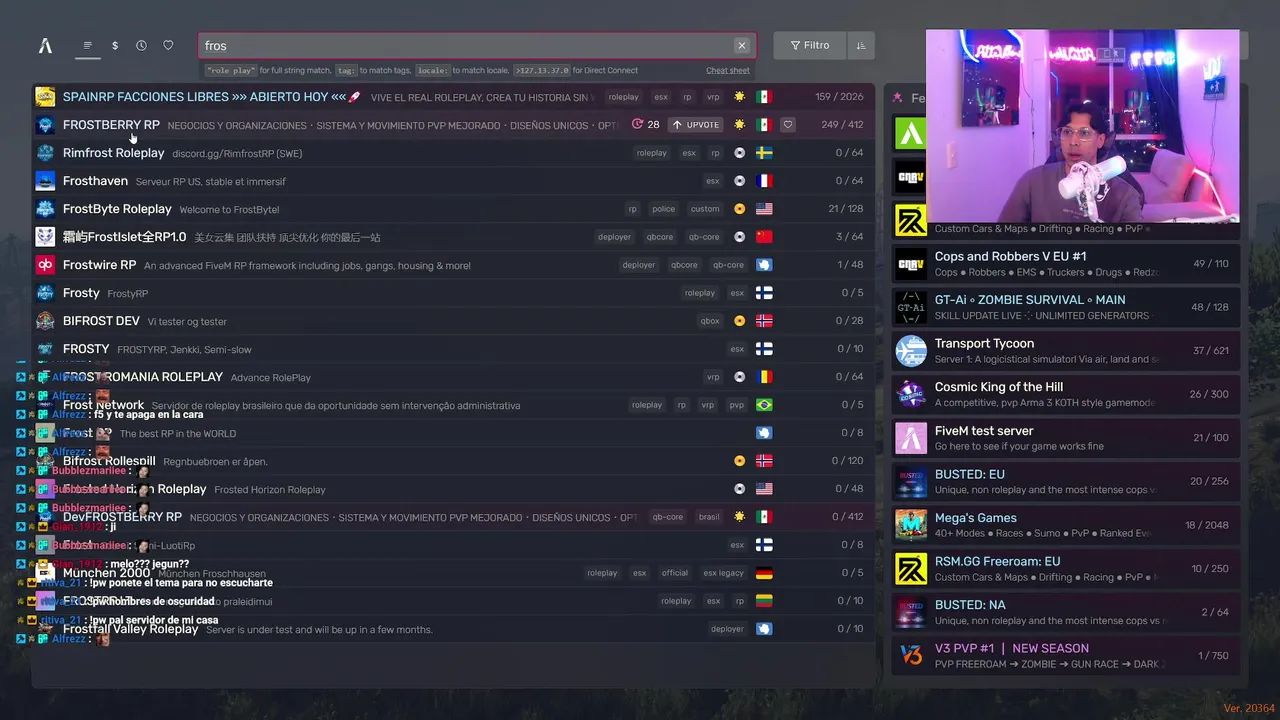Open the FiveM logo home icon
The image size is (1280, 720).
tap(45, 45)
